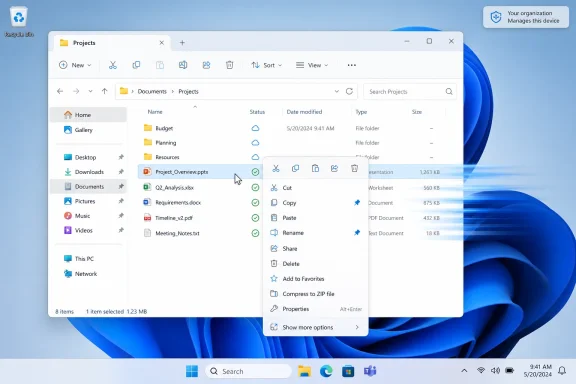Click the share icon atop context menu
The width and height of the screenshot is (576, 384).
point(335,169)
